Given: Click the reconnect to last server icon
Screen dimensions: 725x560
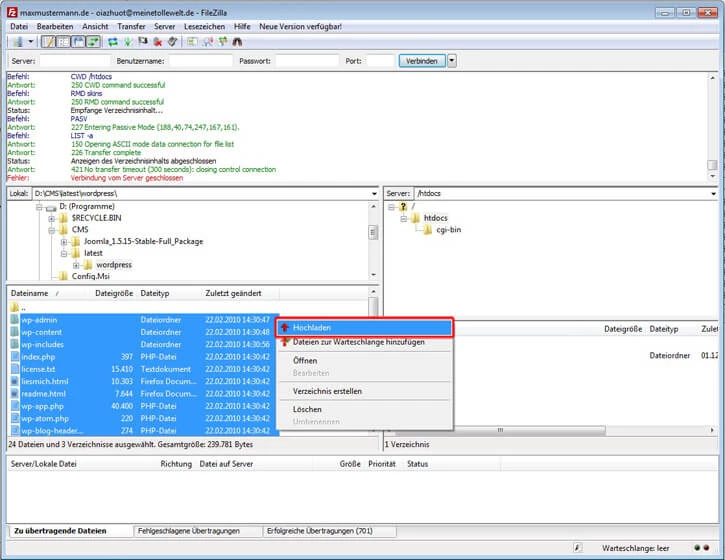Looking at the screenshot, I should point(172,42).
